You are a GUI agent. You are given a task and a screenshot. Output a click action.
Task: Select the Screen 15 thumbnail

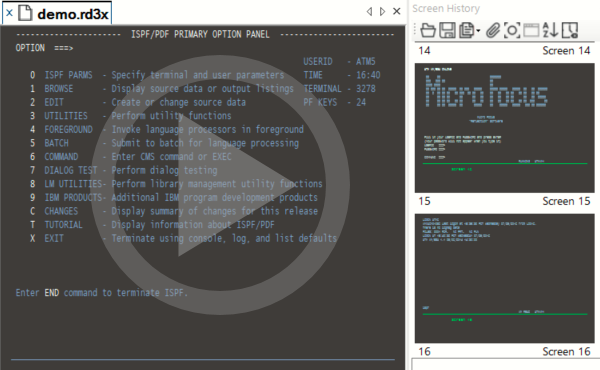point(504,278)
